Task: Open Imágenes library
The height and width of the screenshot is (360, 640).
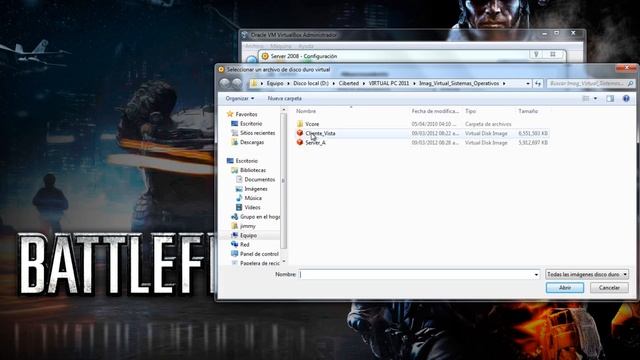Action: pyautogui.click(x=256, y=189)
